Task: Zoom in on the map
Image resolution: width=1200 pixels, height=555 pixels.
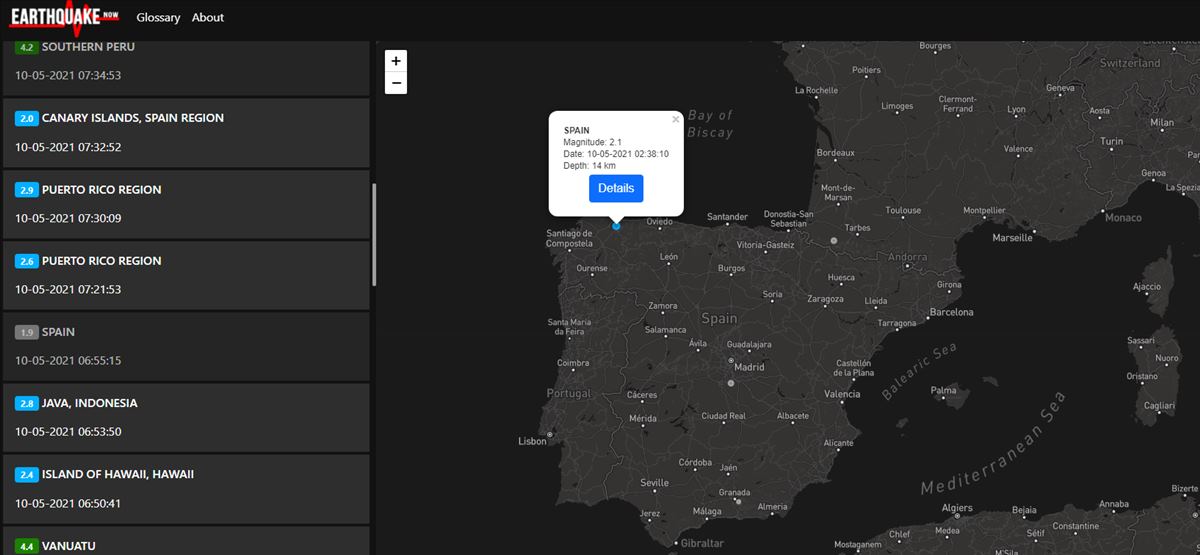Action: point(397,60)
